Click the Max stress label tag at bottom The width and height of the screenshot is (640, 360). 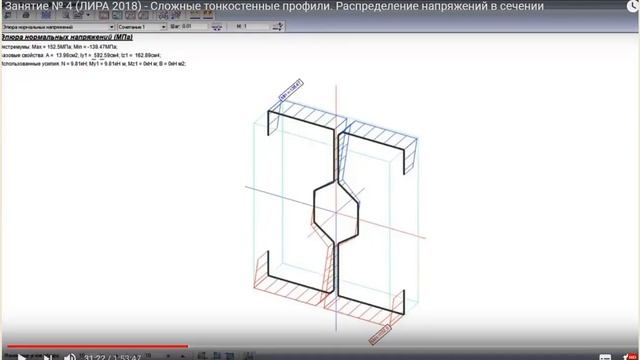380,335
